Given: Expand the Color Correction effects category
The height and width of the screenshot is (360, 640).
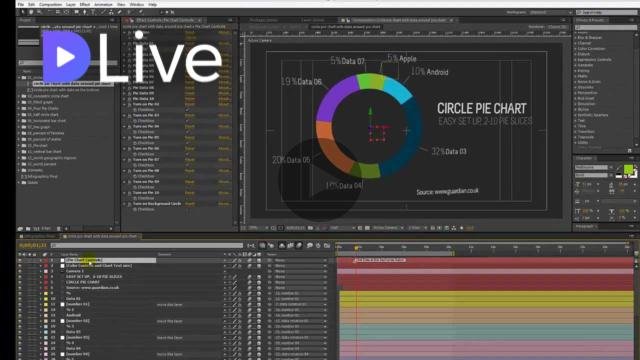Looking at the screenshot, I should 576,49.
